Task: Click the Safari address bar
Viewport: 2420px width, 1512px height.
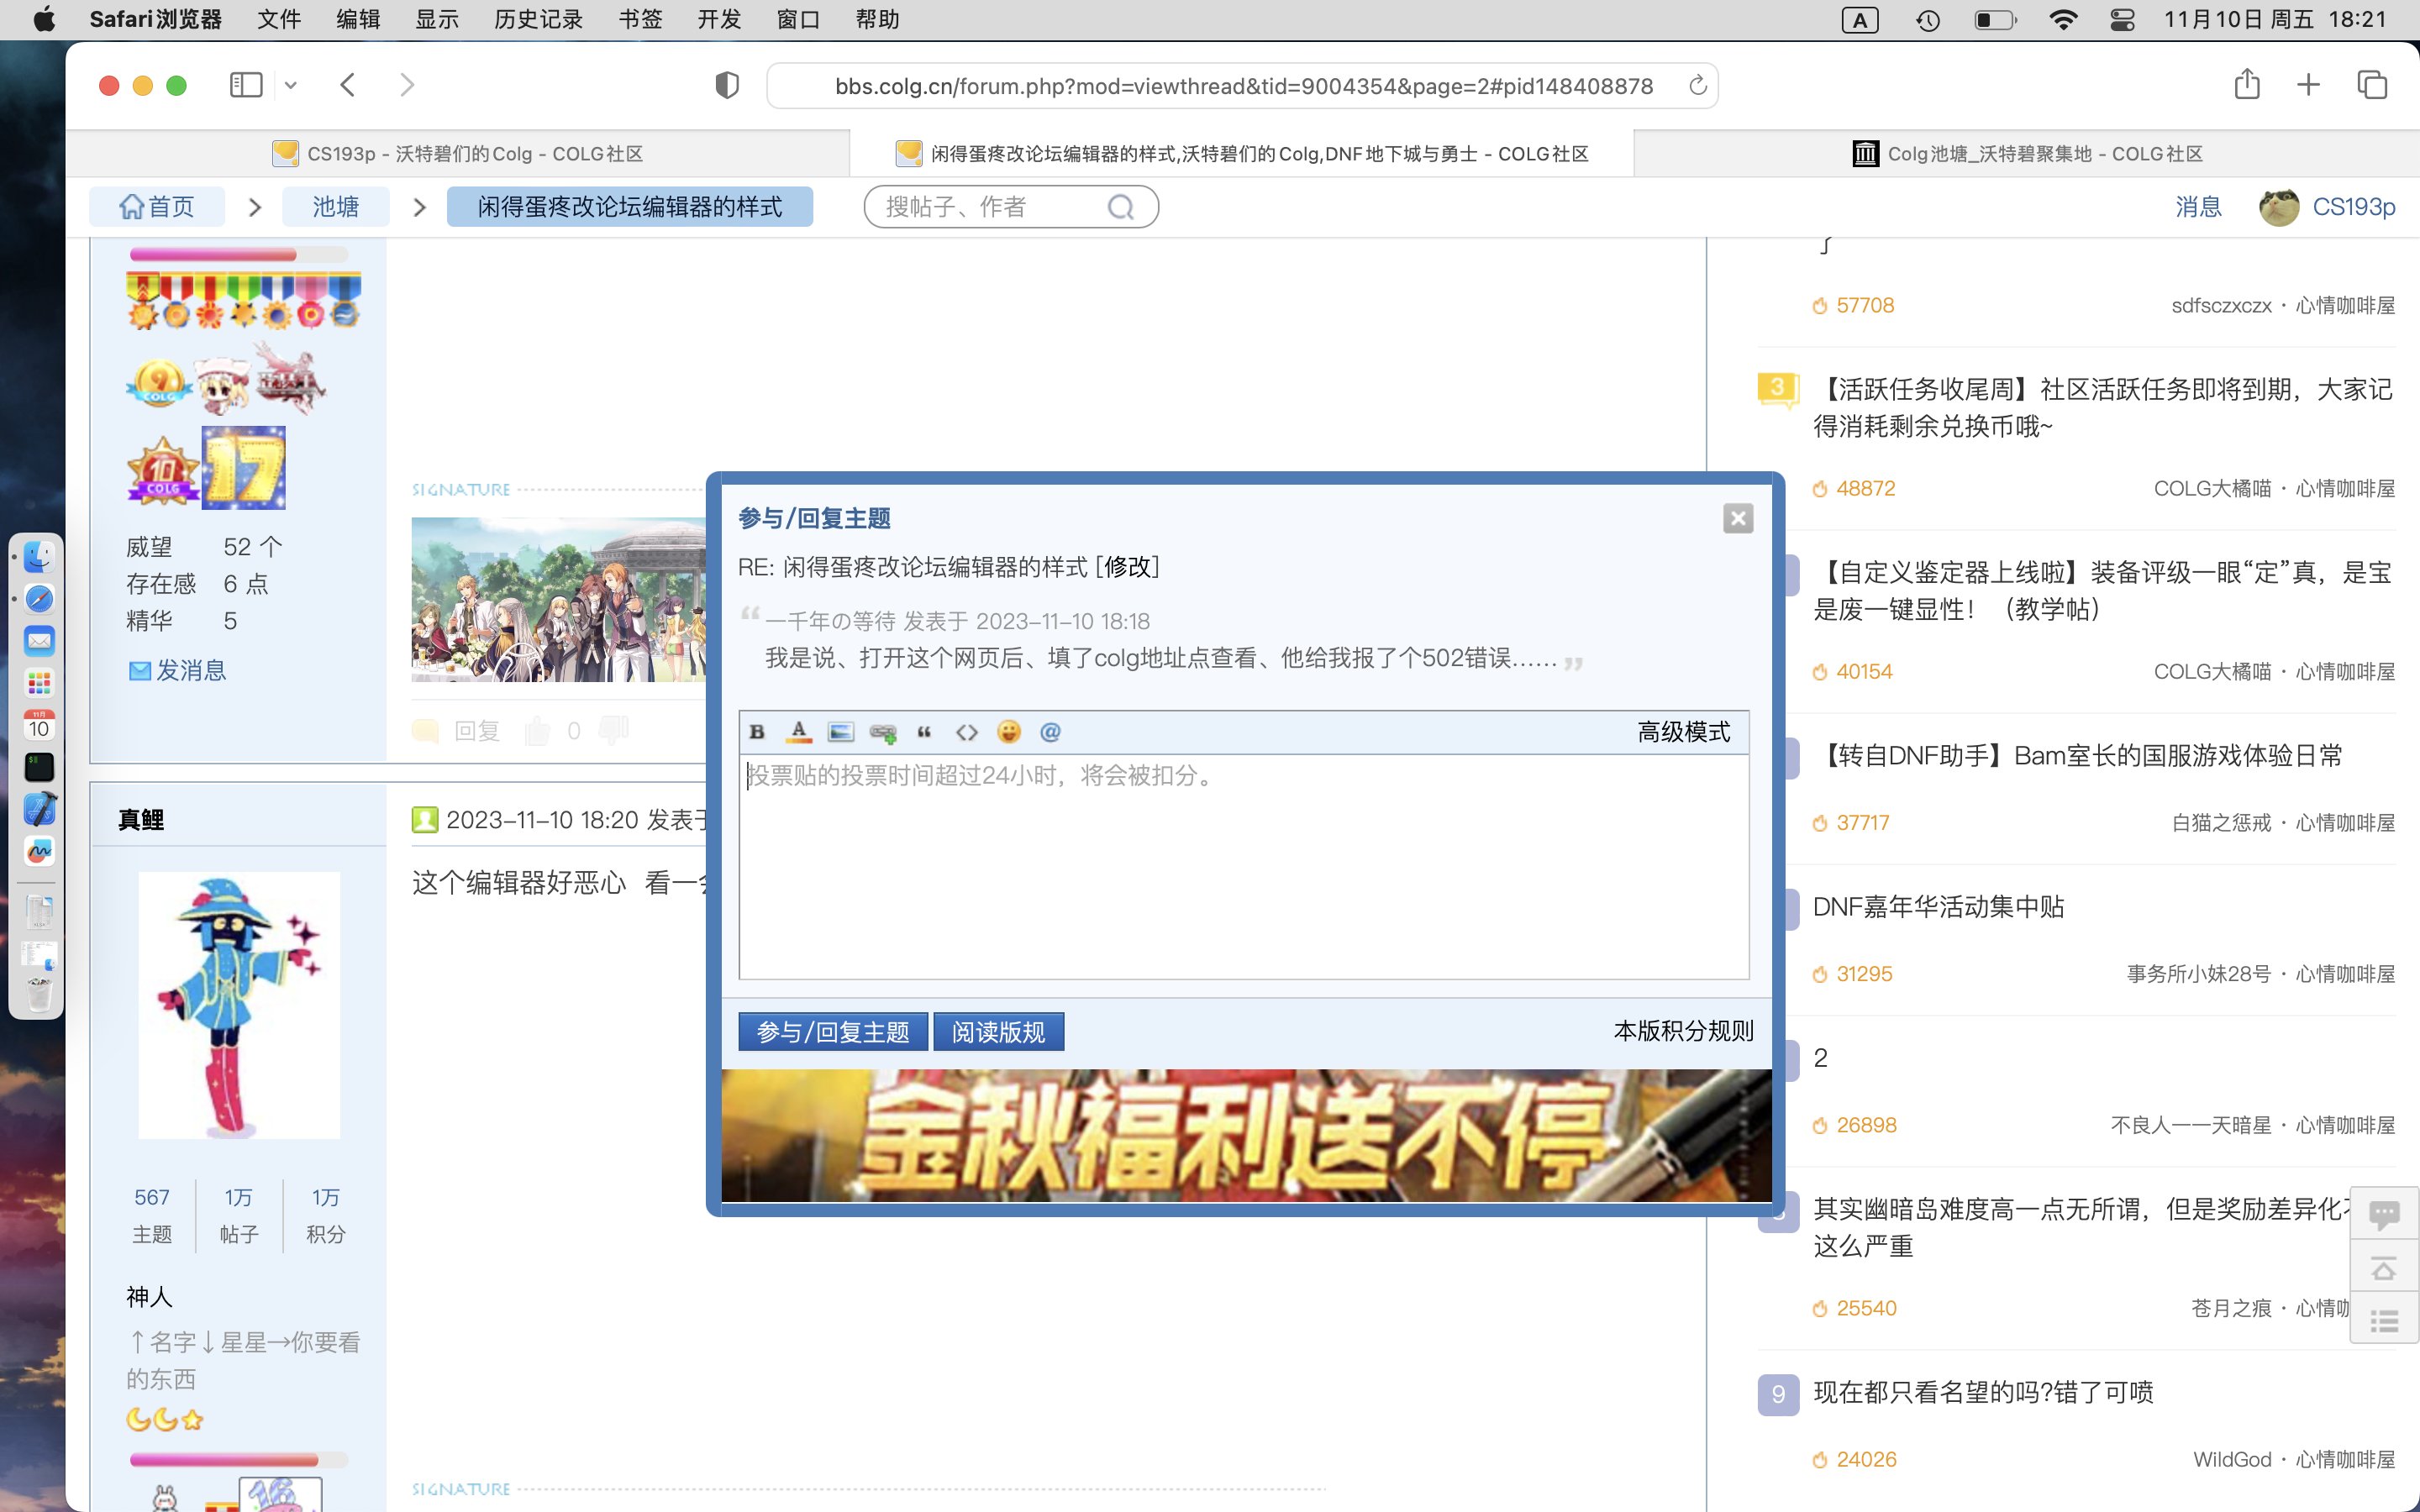Action: tap(1242, 86)
